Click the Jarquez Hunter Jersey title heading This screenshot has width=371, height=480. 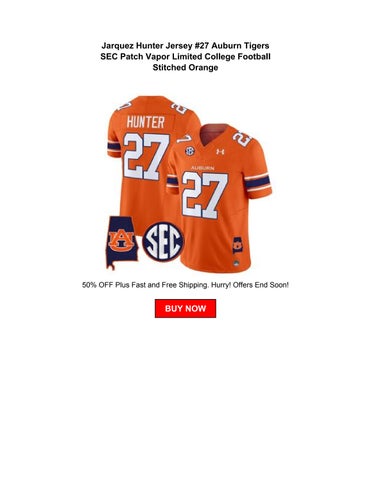[x=185, y=56]
